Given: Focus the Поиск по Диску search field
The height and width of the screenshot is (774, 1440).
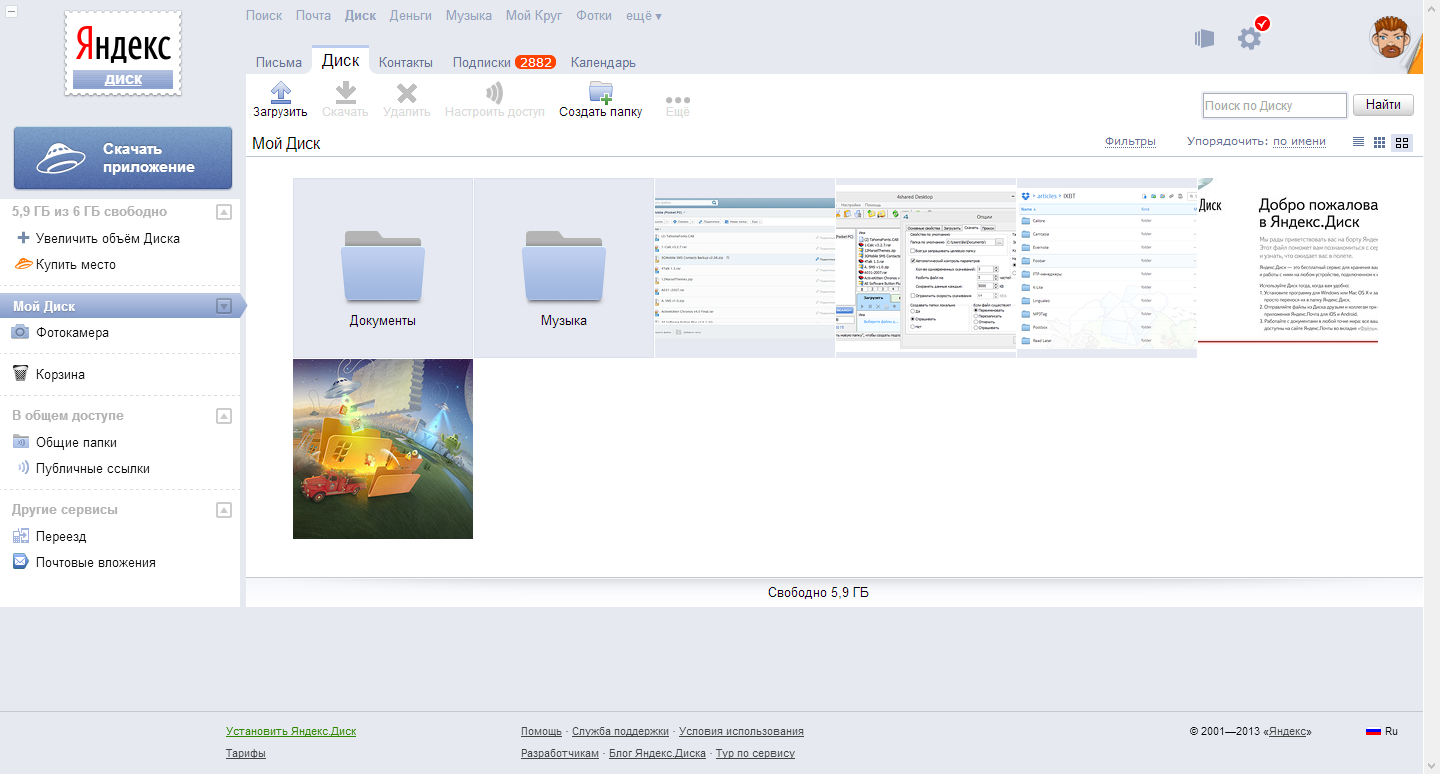Looking at the screenshot, I should tap(1275, 105).
